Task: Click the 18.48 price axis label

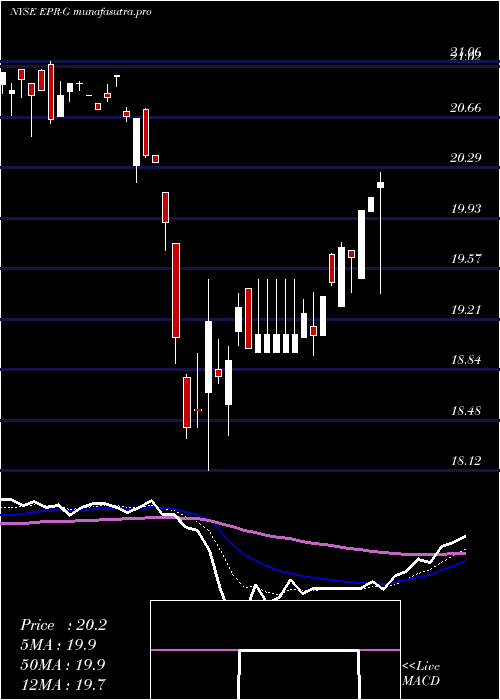Action: tap(466, 410)
